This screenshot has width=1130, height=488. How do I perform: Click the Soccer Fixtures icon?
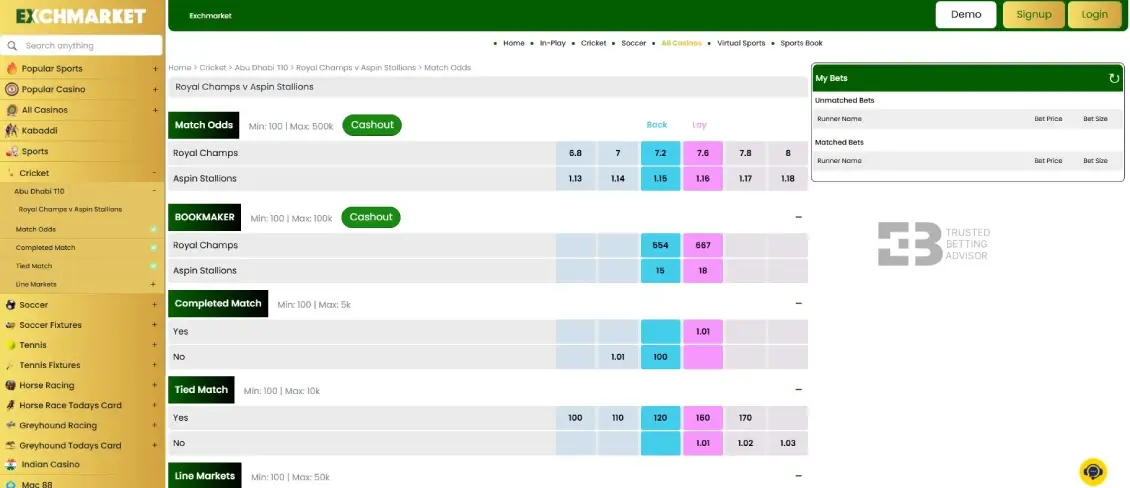click(x=10, y=325)
